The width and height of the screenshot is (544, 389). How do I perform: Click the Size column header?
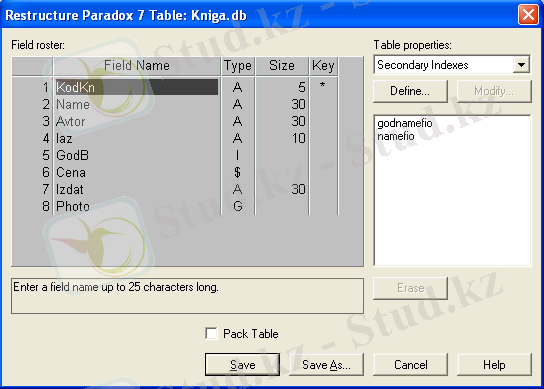click(282, 66)
